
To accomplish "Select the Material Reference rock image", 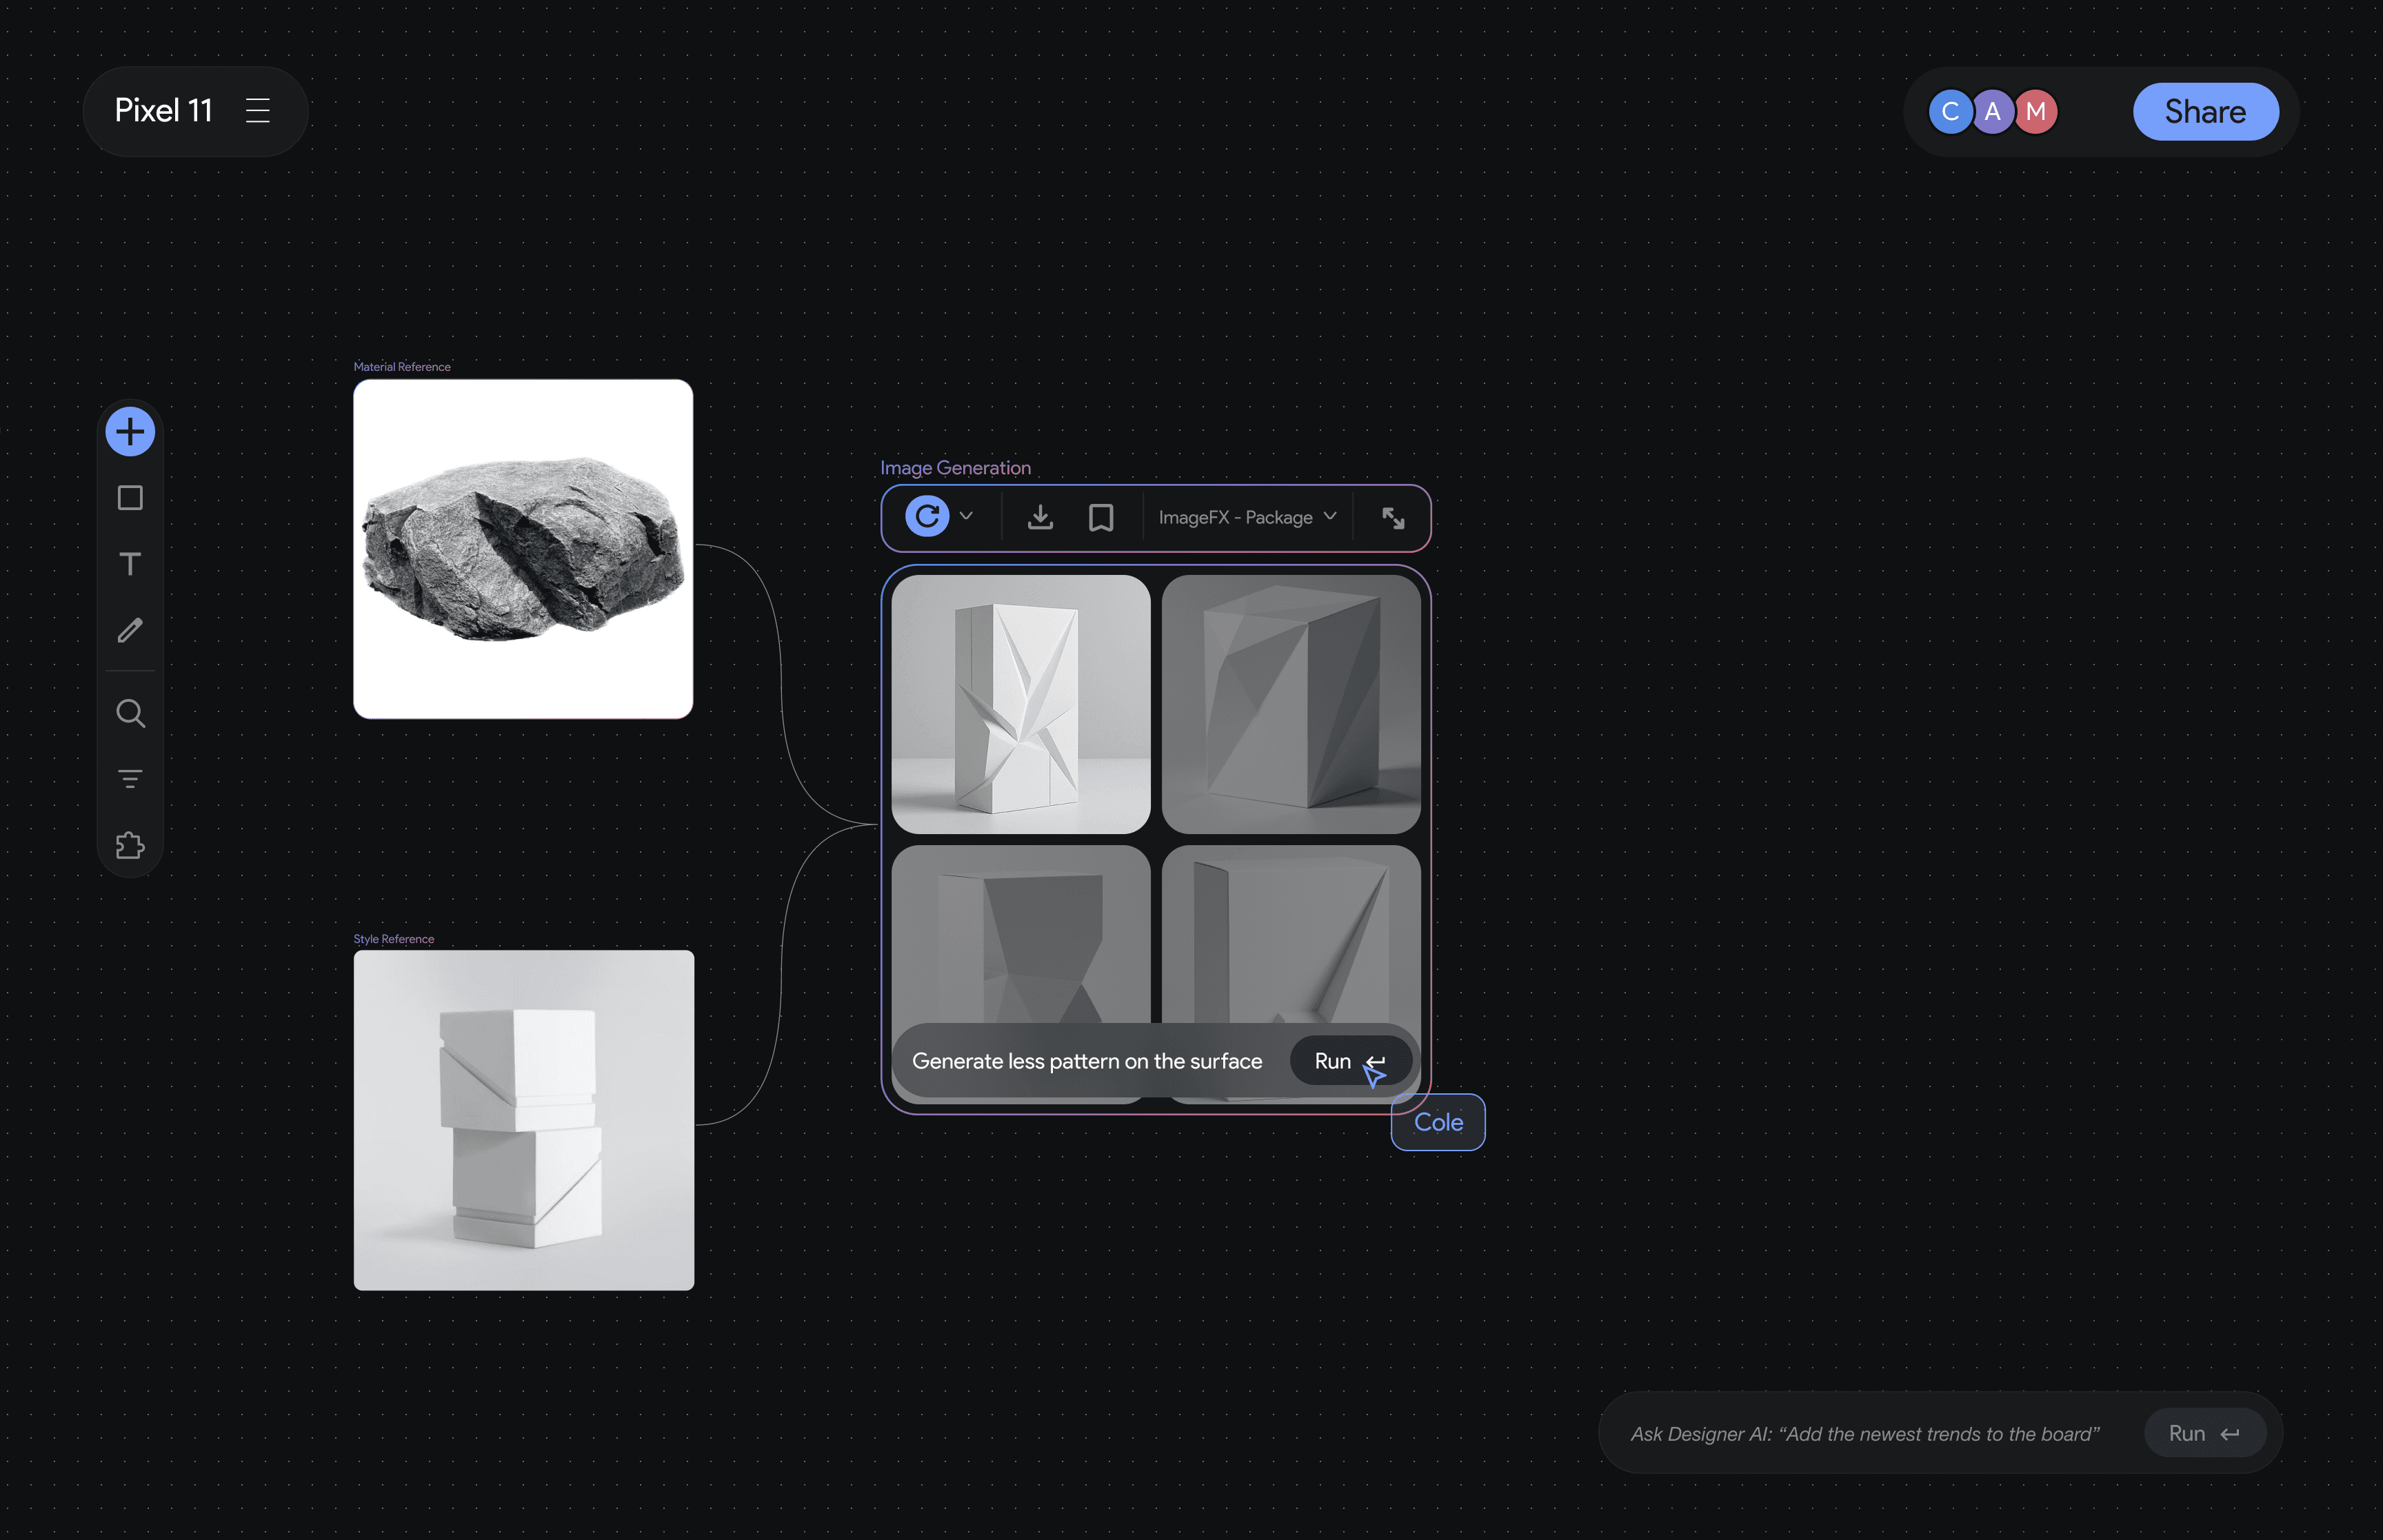I will (x=523, y=549).
